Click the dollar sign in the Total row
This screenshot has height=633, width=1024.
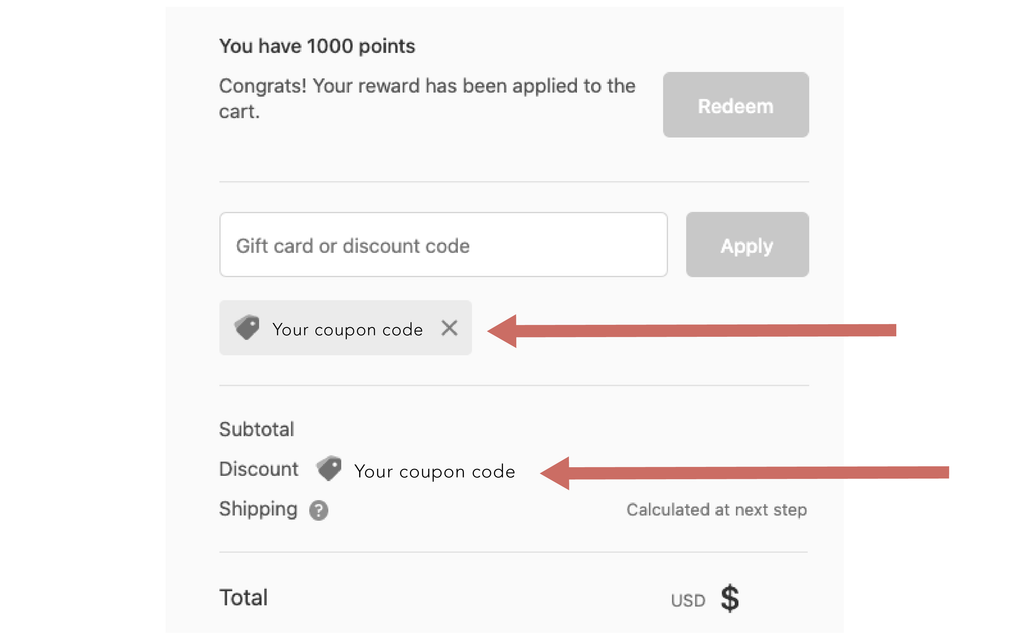pyautogui.click(x=730, y=599)
